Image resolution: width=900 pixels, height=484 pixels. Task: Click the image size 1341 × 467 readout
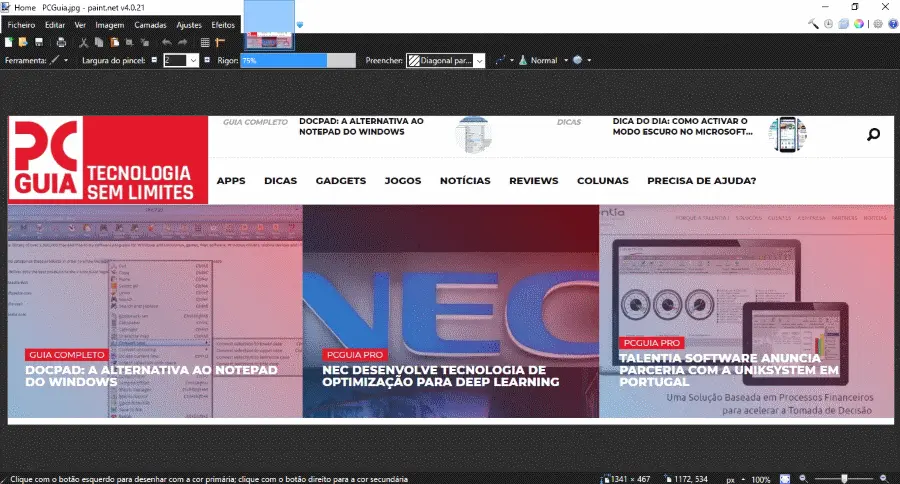[x=626, y=479]
